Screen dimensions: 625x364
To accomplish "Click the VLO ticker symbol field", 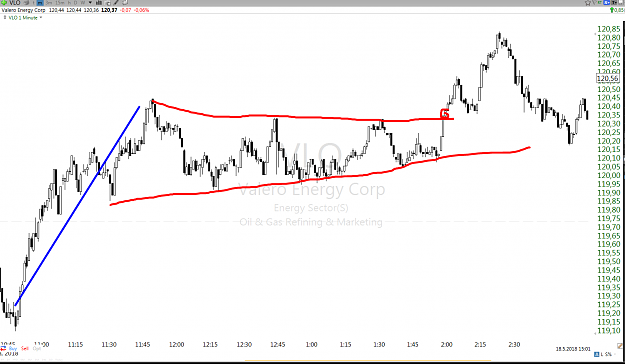I will pyautogui.click(x=14, y=2).
